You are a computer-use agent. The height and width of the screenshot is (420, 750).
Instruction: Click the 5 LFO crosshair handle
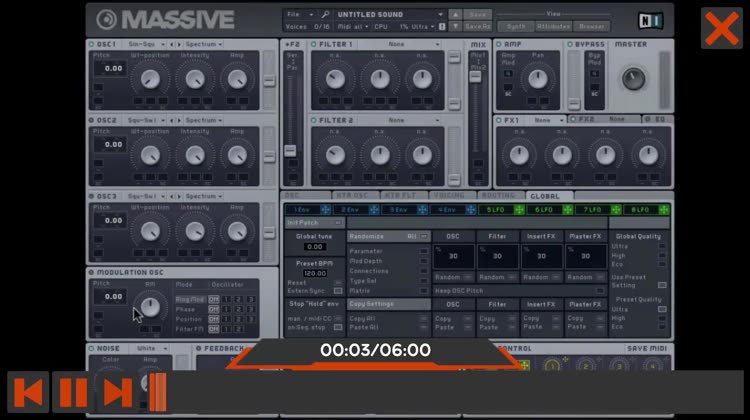(519, 210)
